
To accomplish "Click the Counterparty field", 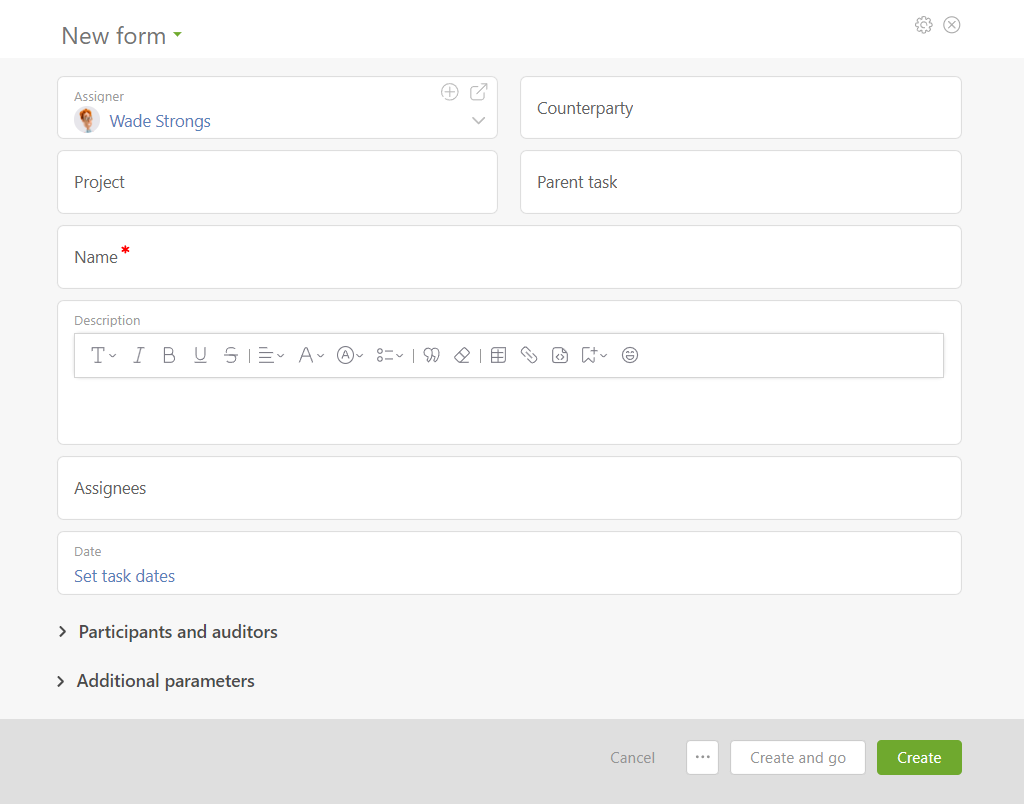I will coord(741,108).
